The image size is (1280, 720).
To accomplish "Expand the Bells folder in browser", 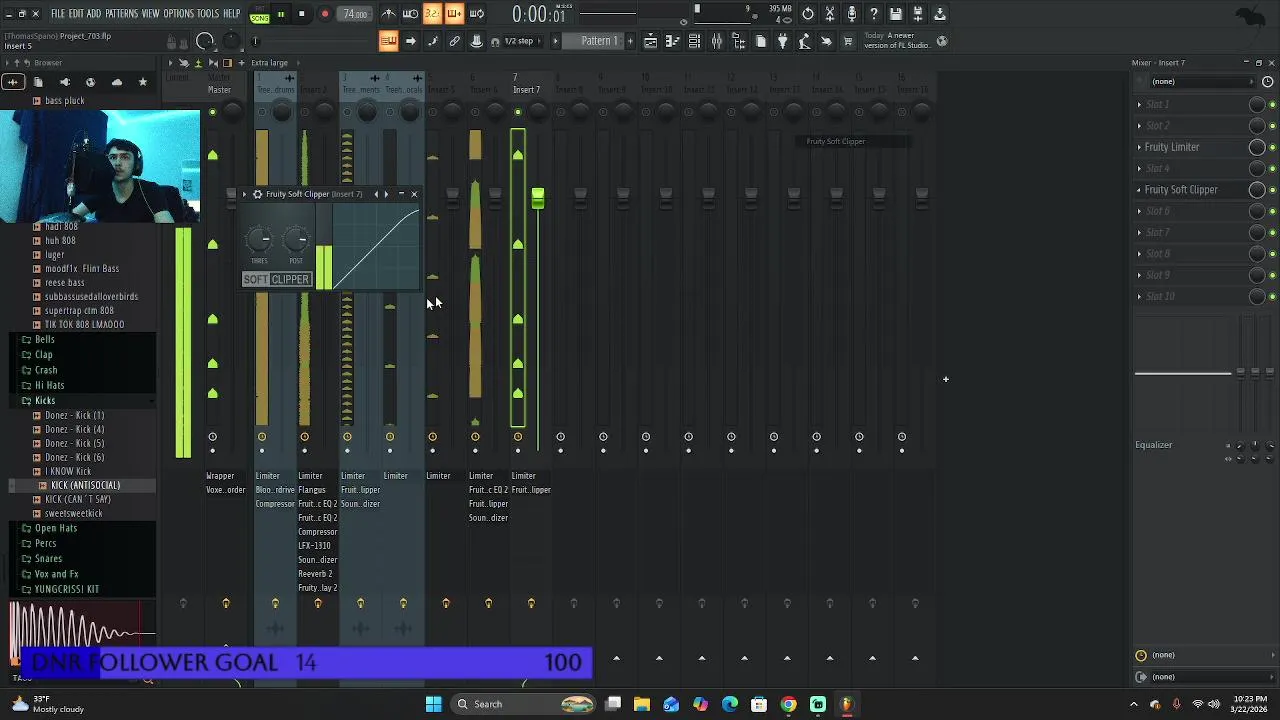I will pyautogui.click(x=44, y=340).
